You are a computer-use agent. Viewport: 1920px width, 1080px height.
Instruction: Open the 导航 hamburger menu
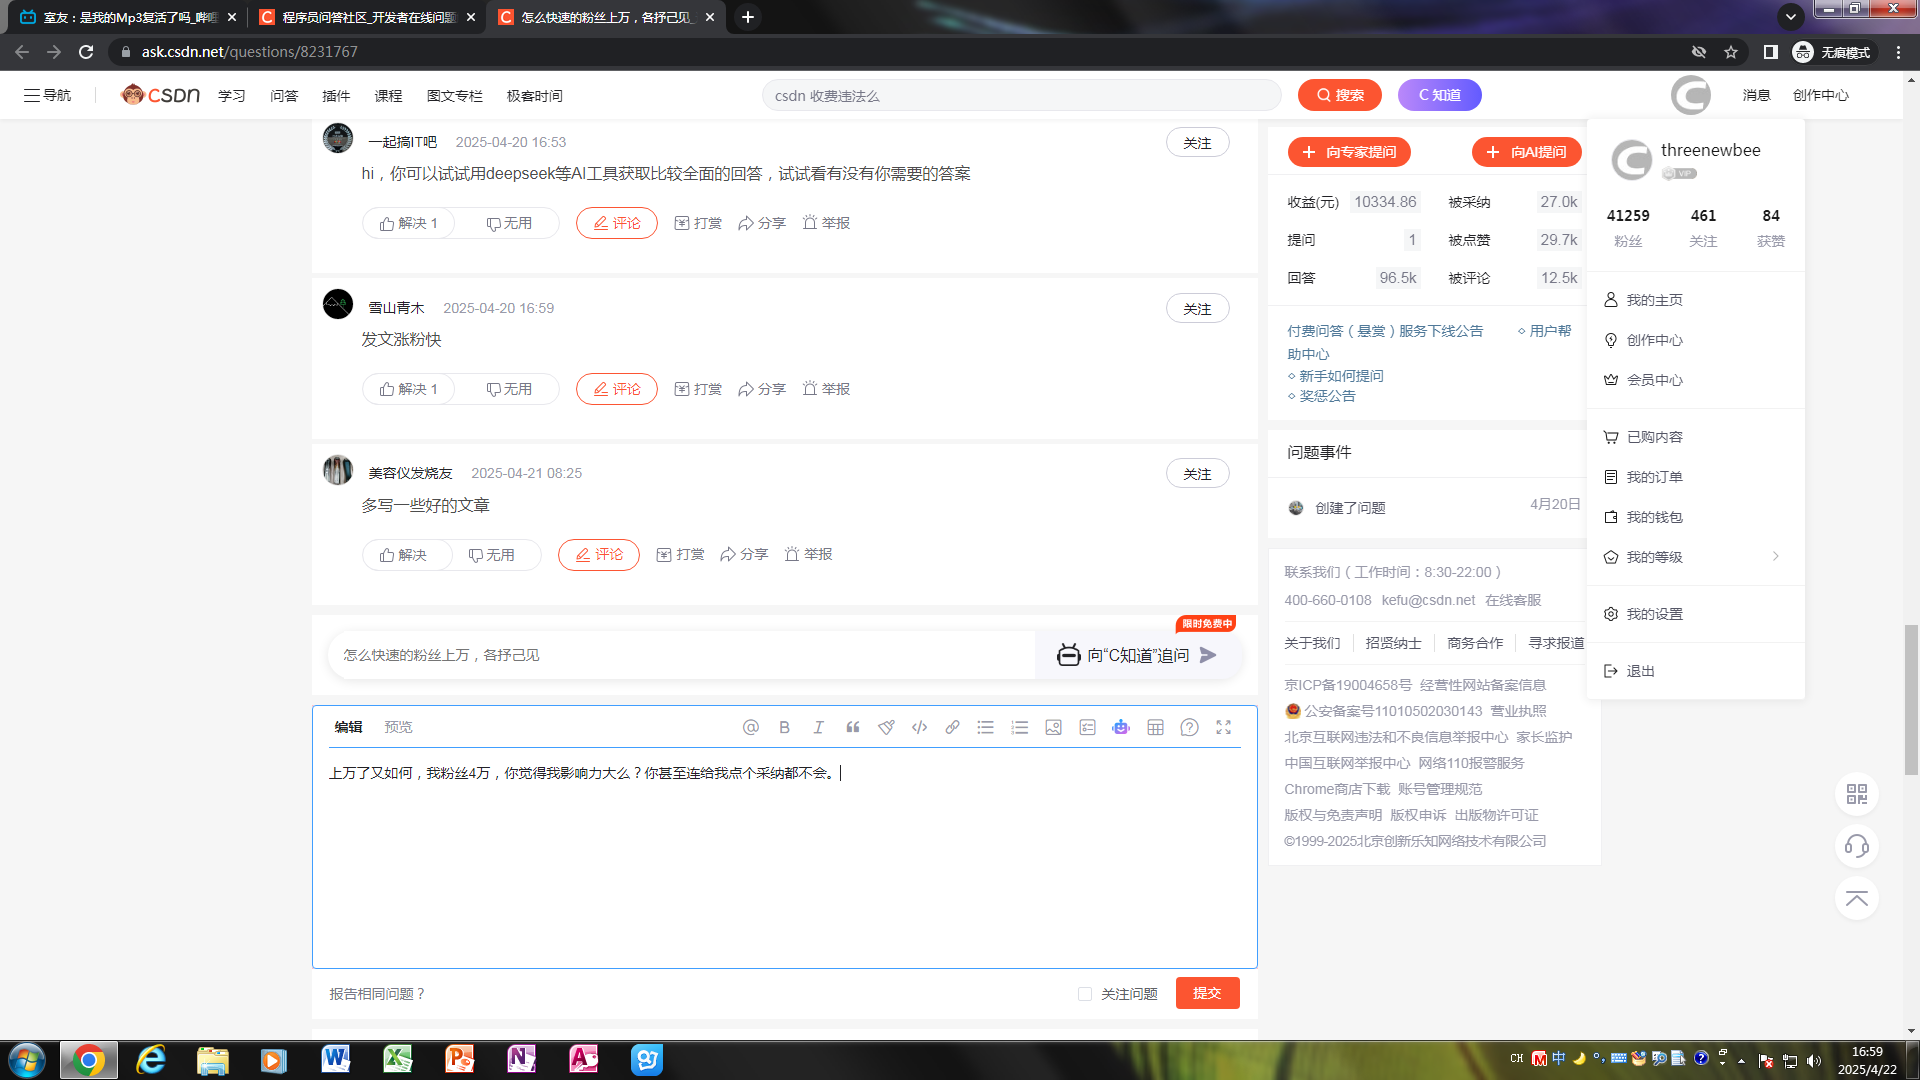pos(47,95)
